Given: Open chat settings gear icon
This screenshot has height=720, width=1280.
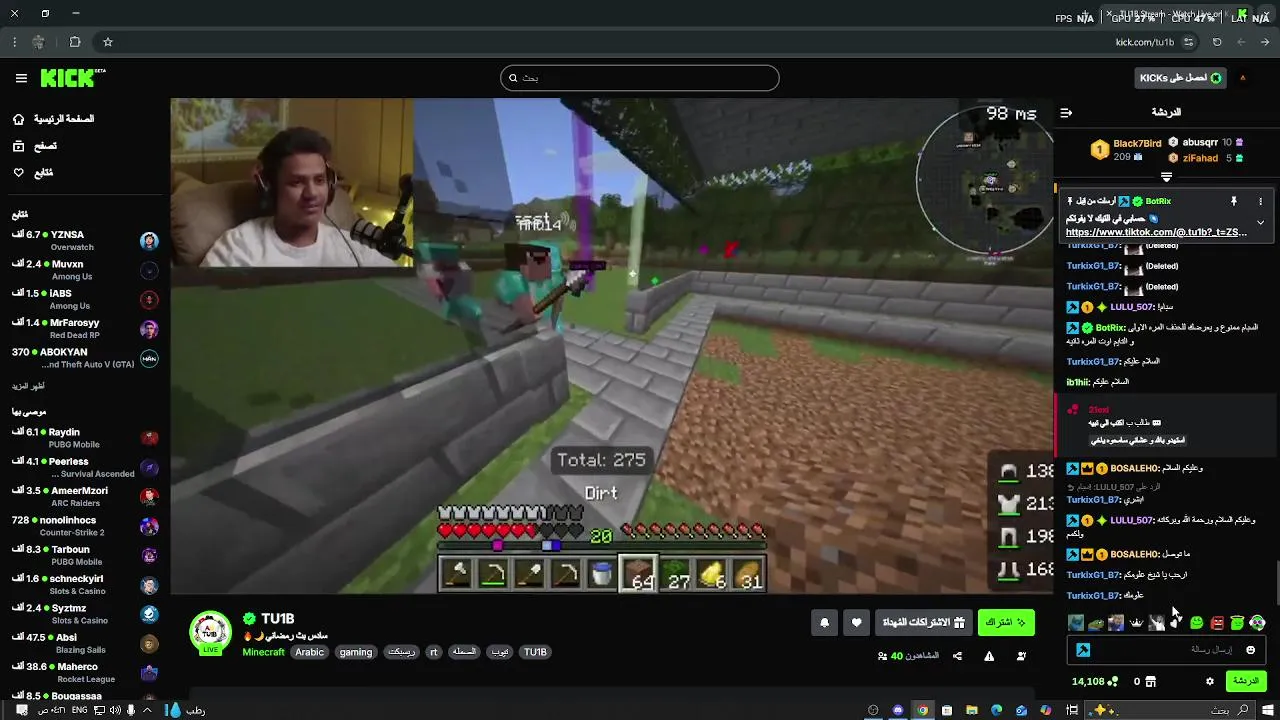Looking at the screenshot, I should pyautogui.click(x=1209, y=681).
